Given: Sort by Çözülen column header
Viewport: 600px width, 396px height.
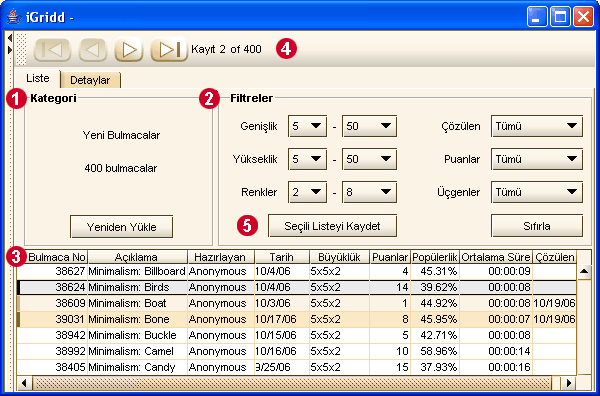Looking at the screenshot, I should [x=554, y=257].
